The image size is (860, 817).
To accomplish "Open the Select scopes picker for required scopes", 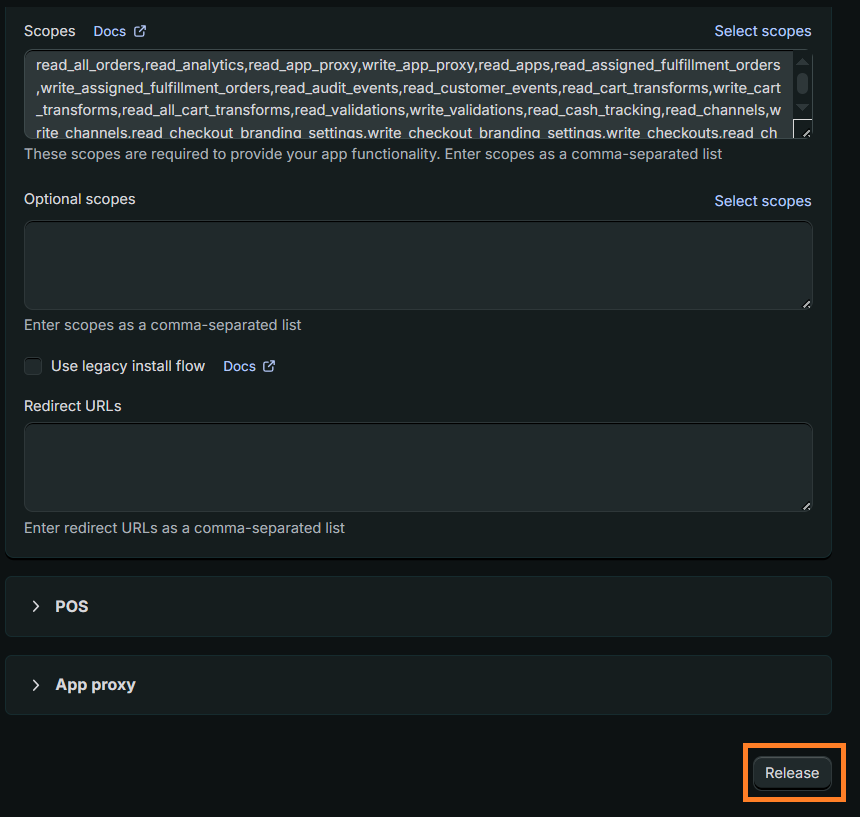I will [762, 31].
